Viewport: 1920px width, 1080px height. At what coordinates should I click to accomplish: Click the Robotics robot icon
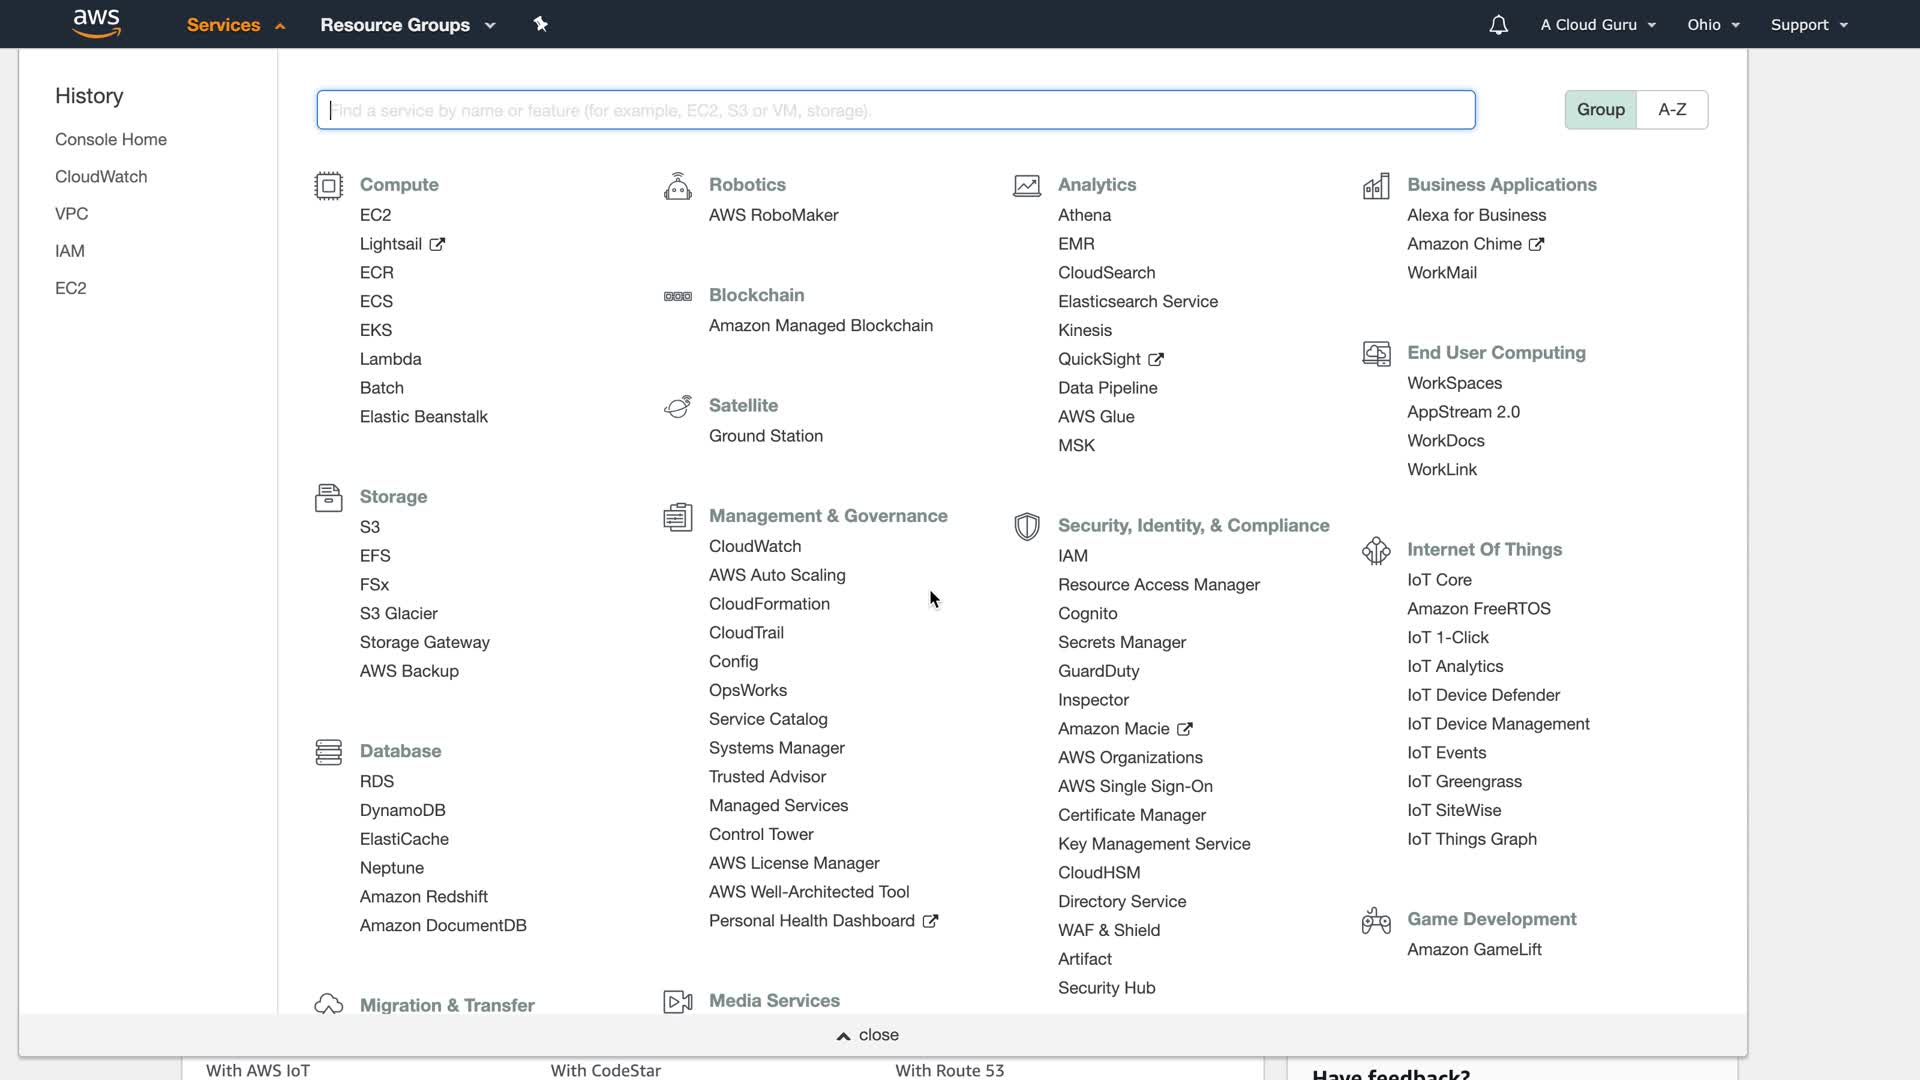point(677,186)
